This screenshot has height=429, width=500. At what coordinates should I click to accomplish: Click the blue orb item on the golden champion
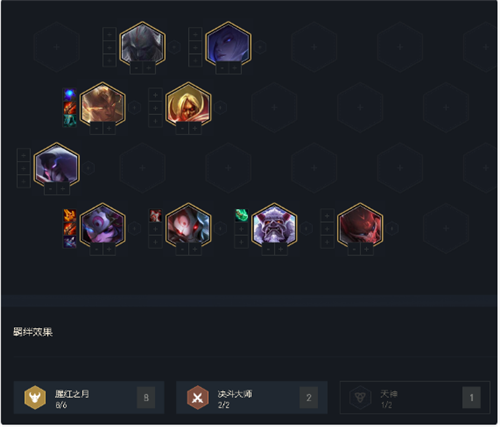(70, 95)
